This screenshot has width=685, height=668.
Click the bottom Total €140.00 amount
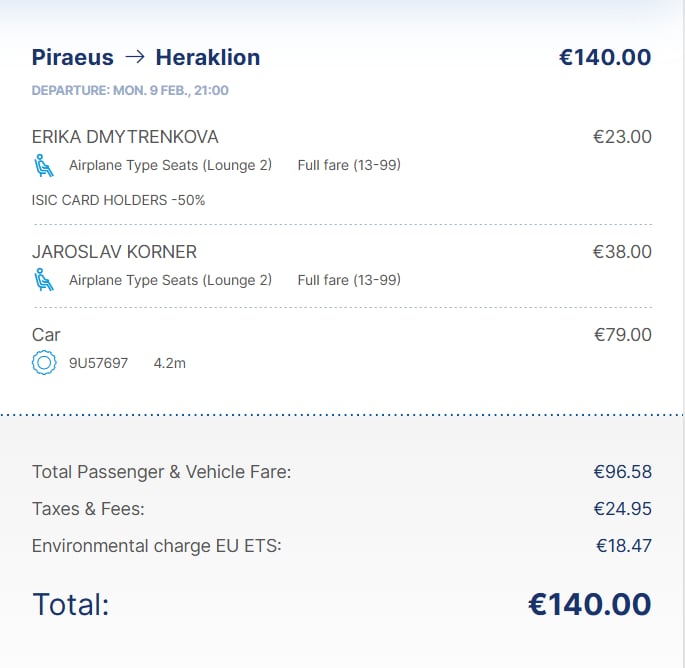coord(589,604)
